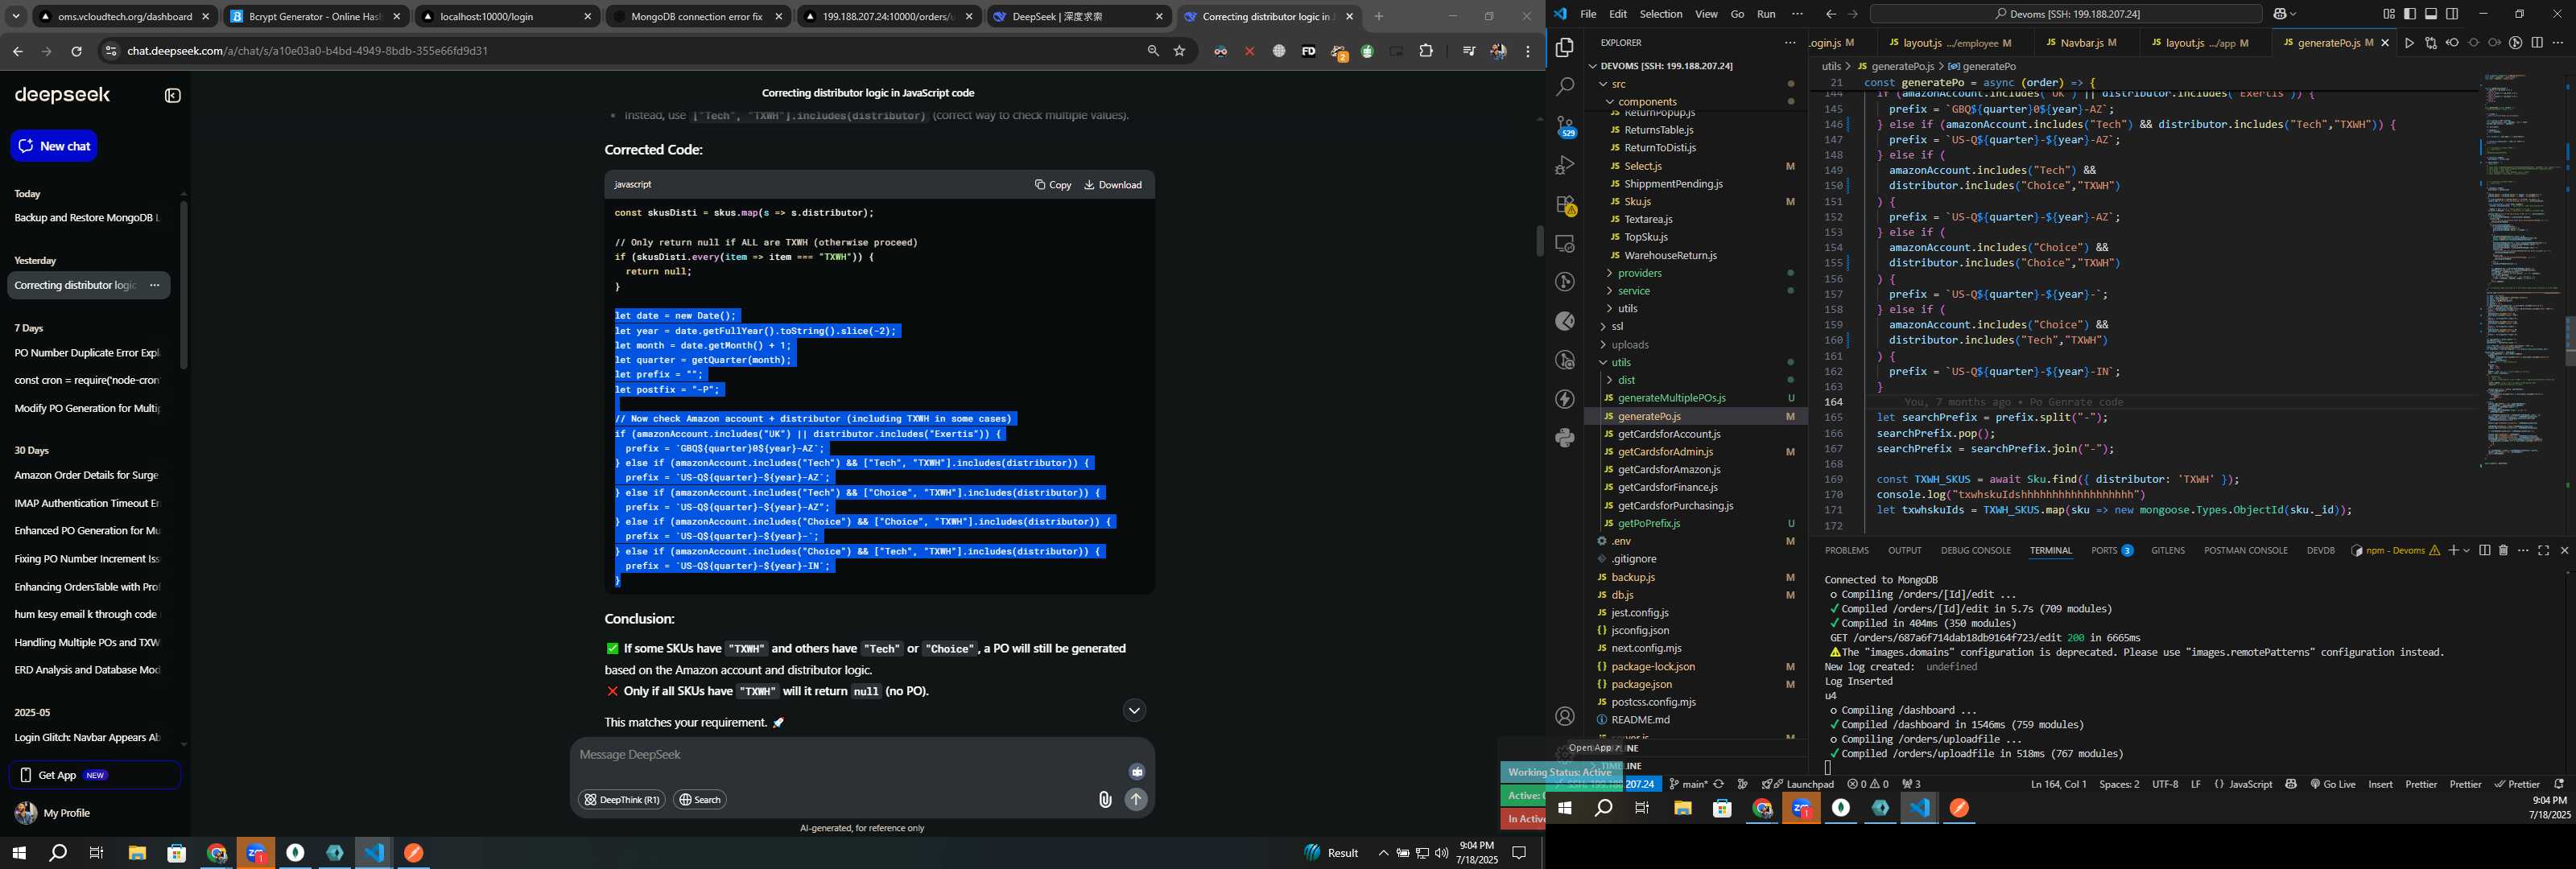Click Synchronize Changes icon in status bar
The height and width of the screenshot is (869, 2576).
point(1719,784)
